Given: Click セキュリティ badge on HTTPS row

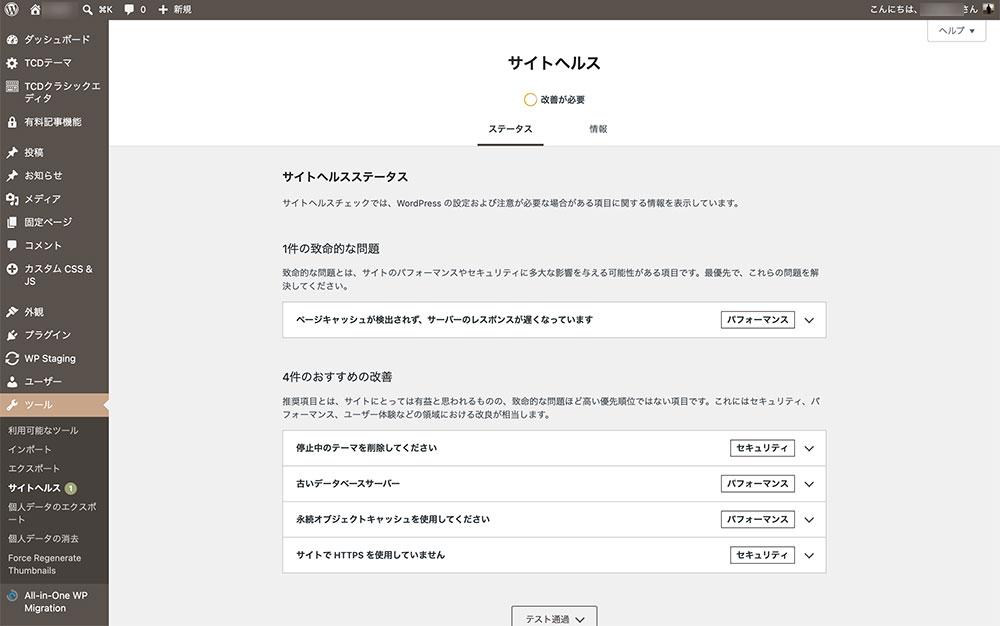Looking at the screenshot, I should pos(762,555).
